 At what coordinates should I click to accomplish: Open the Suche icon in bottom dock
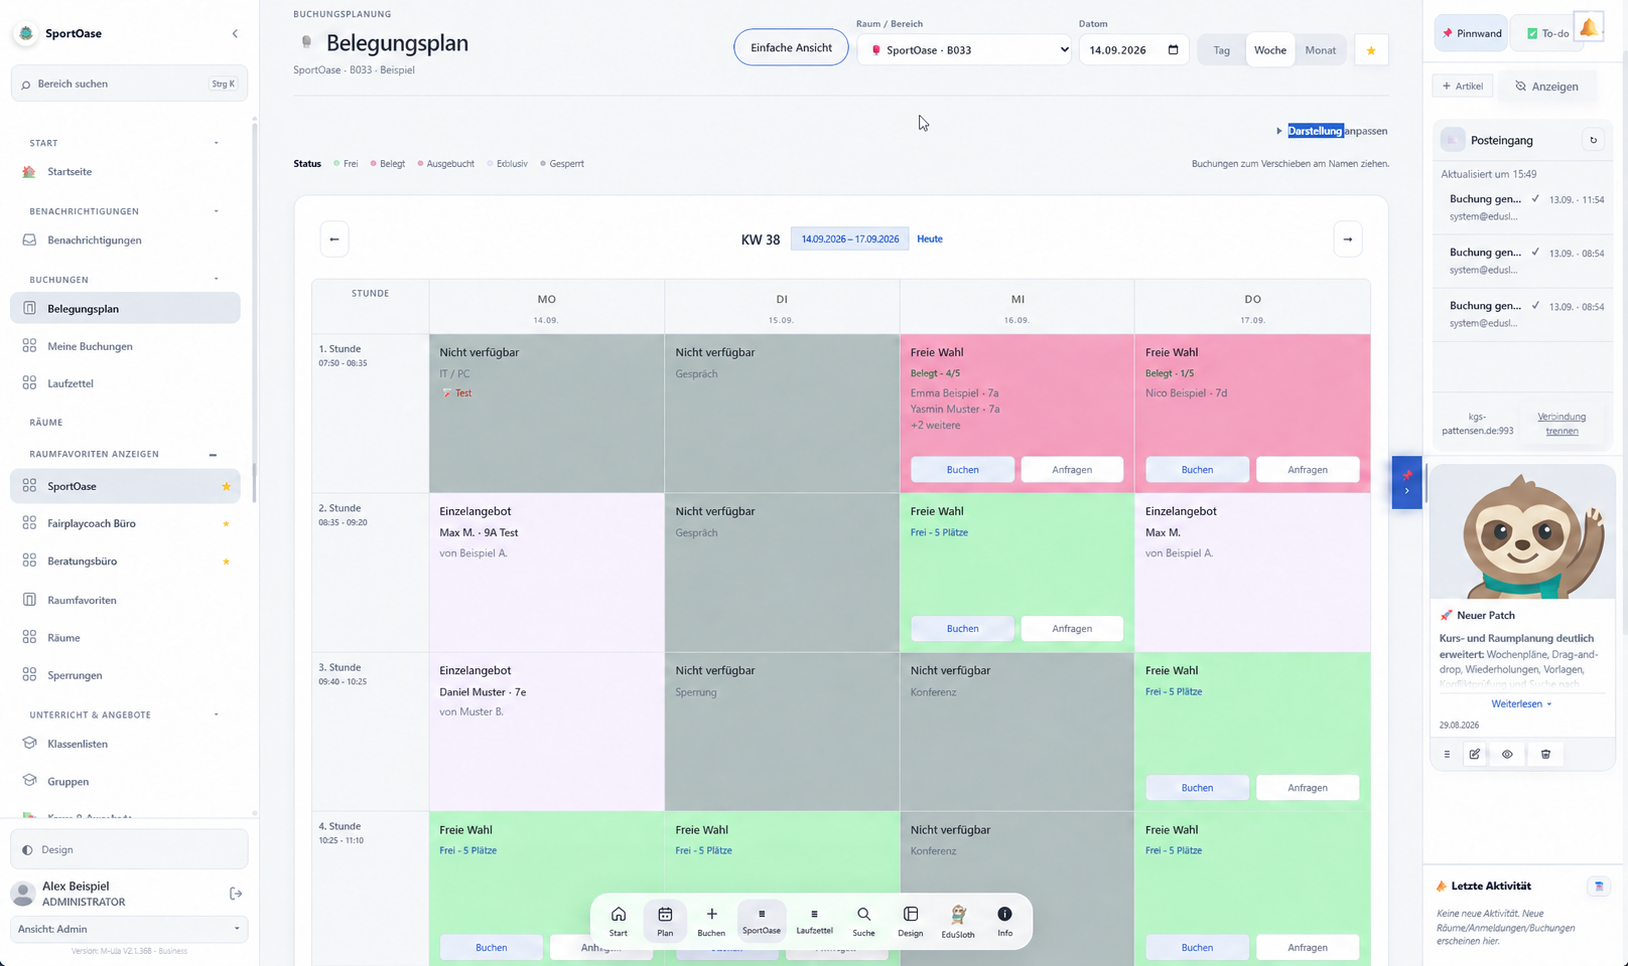(863, 921)
